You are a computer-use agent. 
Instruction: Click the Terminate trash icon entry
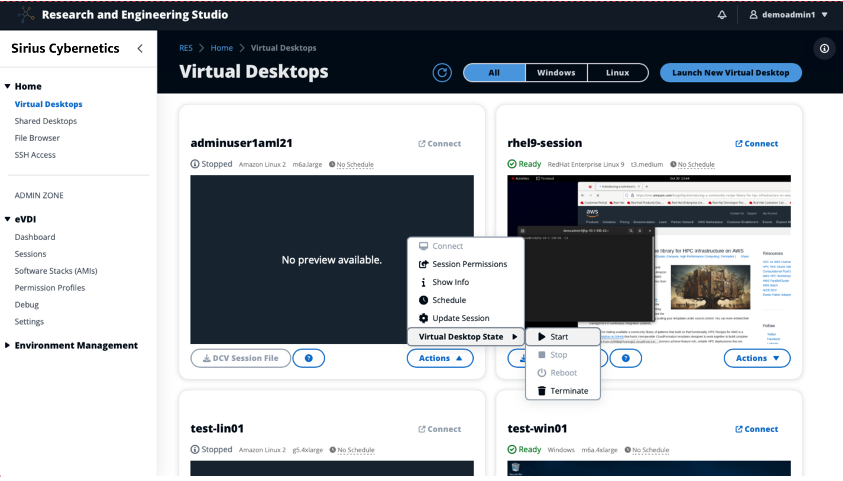click(562, 391)
